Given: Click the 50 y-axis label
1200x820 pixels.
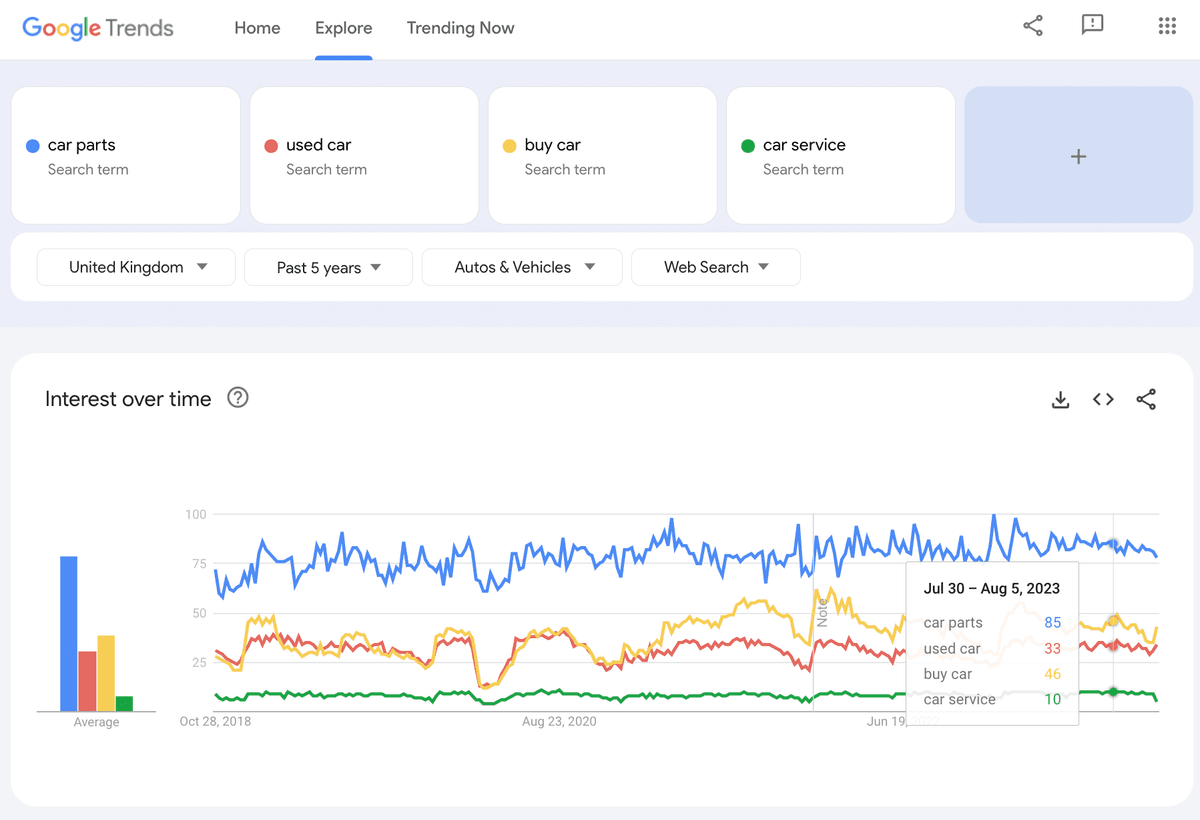Looking at the screenshot, I should click(x=198, y=613).
